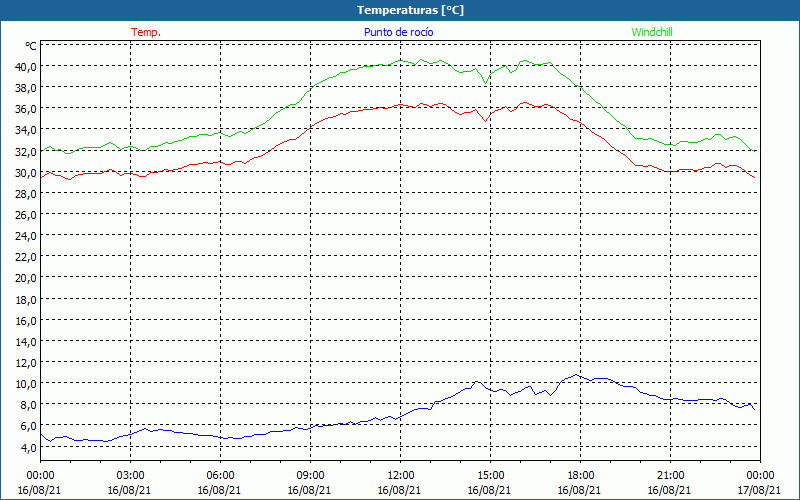Select the blue 'Punto de rocío' legend label
Screen dimensions: 800x500
coord(398,32)
